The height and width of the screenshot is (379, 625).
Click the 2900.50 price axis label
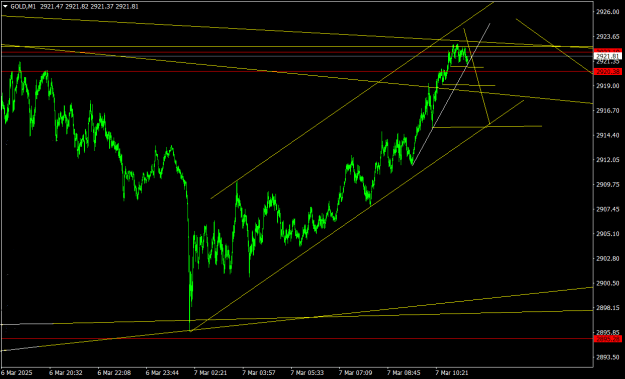[607, 283]
